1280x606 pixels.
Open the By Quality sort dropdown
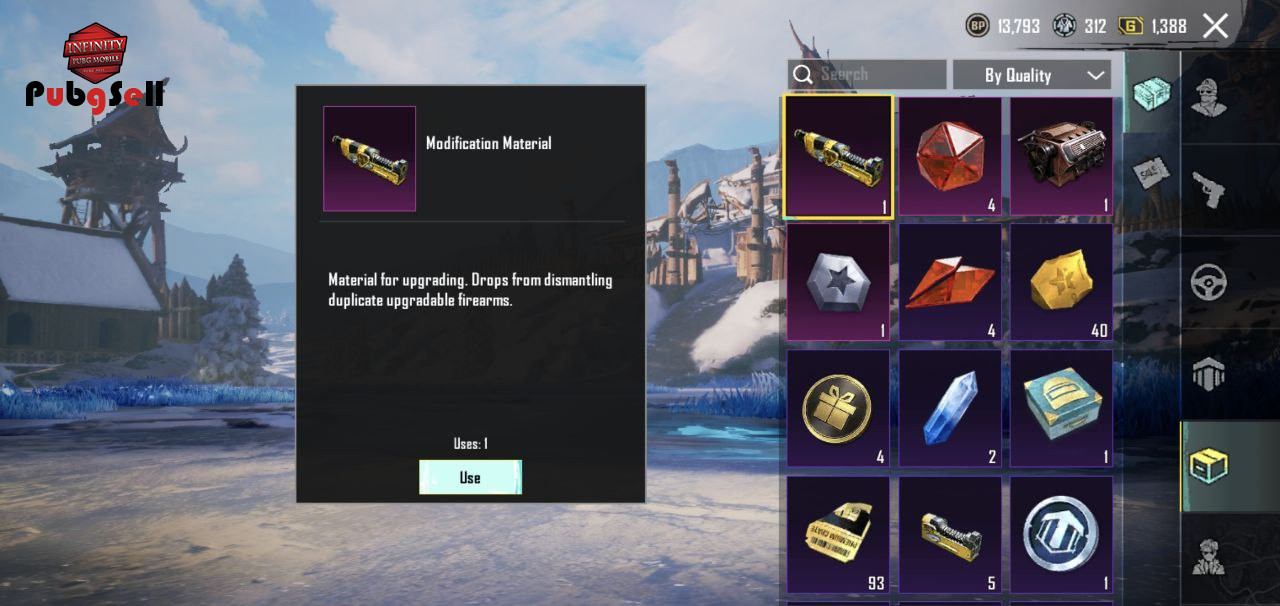pyautogui.click(x=1032, y=75)
